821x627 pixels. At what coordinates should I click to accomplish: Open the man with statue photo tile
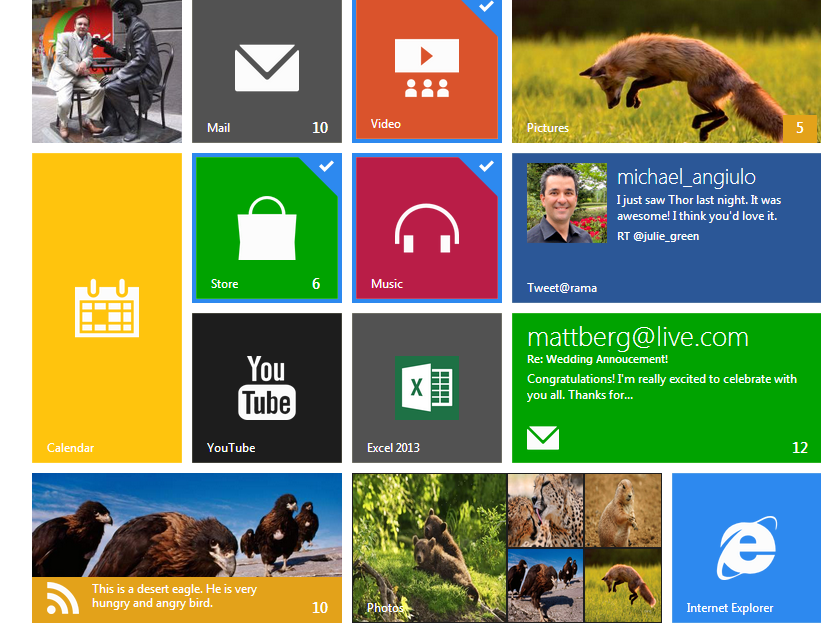point(107,70)
